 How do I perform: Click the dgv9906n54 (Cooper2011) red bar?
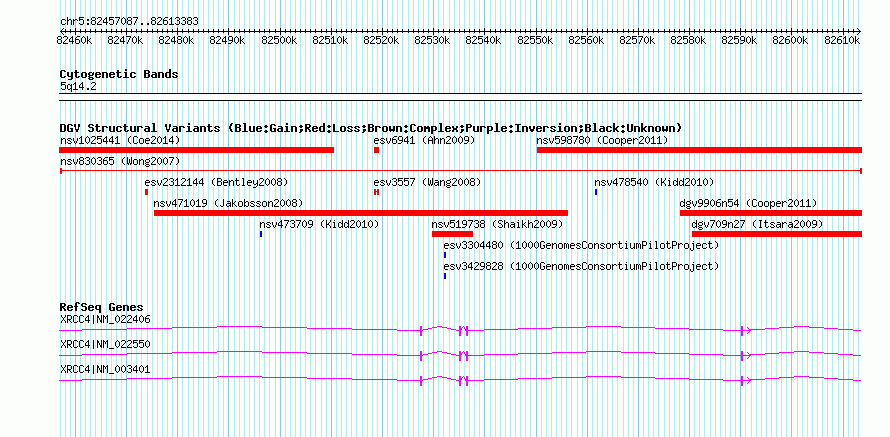point(771,213)
